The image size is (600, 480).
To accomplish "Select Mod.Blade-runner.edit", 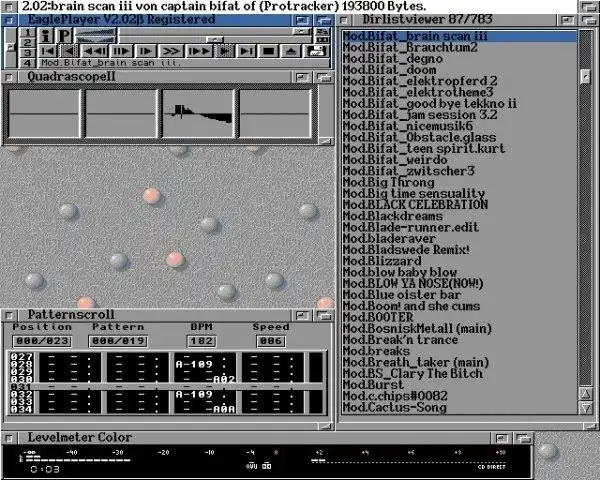I will [459, 227].
